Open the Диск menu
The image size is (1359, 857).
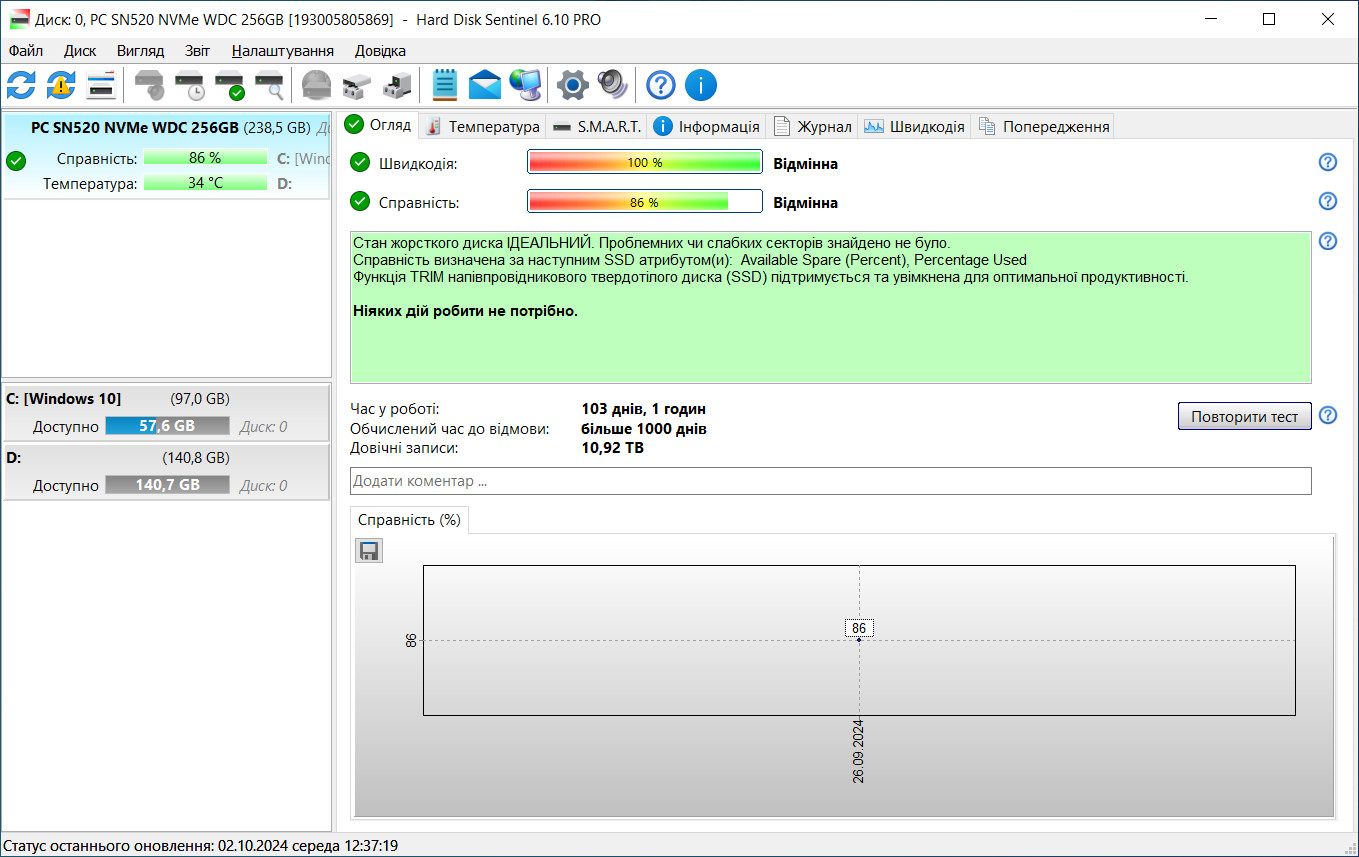click(80, 51)
